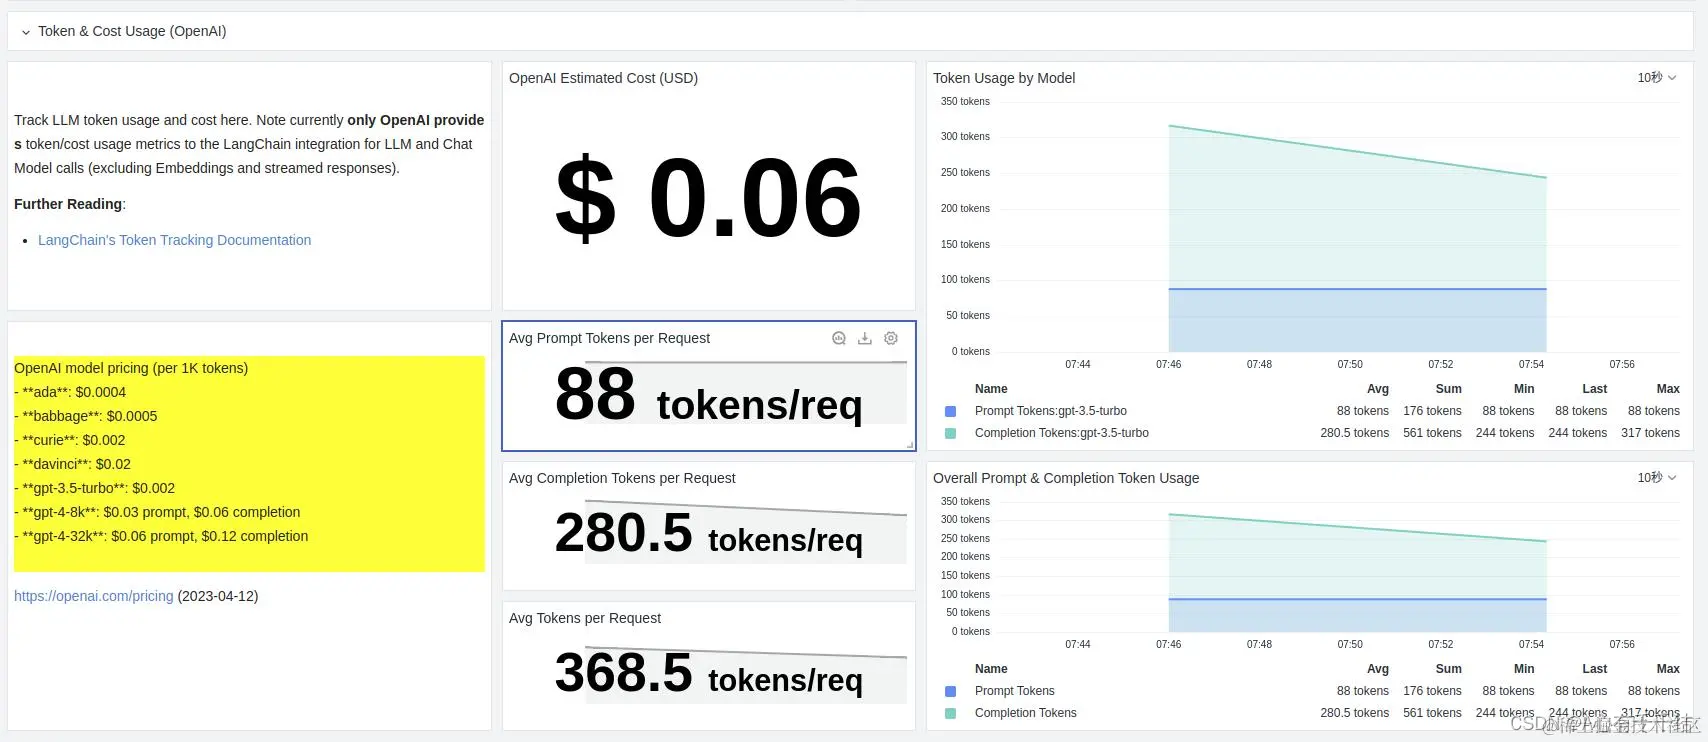Click 561 tokens Sum value in Token Usage by Model

coord(1432,433)
